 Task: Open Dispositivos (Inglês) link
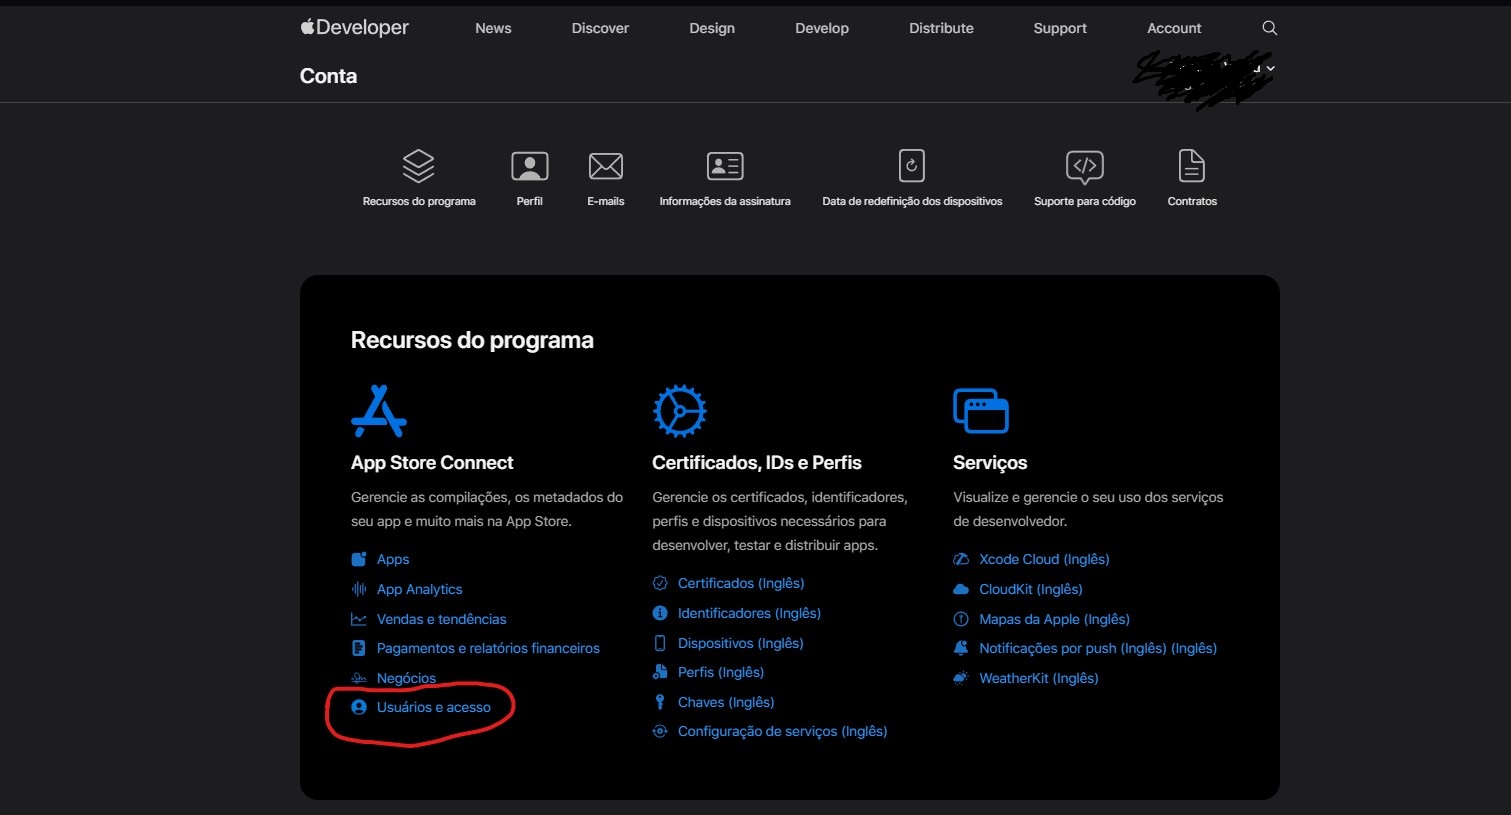740,643
